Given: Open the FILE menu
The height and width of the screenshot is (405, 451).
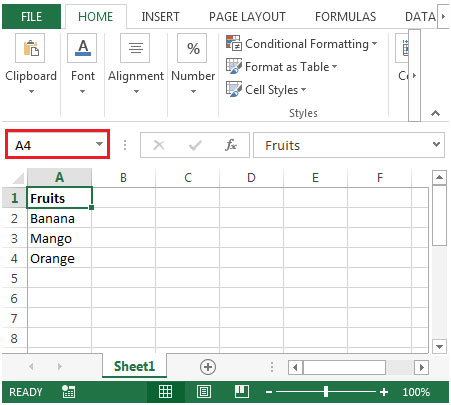Looking at the screenshot, I should tap(31, 17).
